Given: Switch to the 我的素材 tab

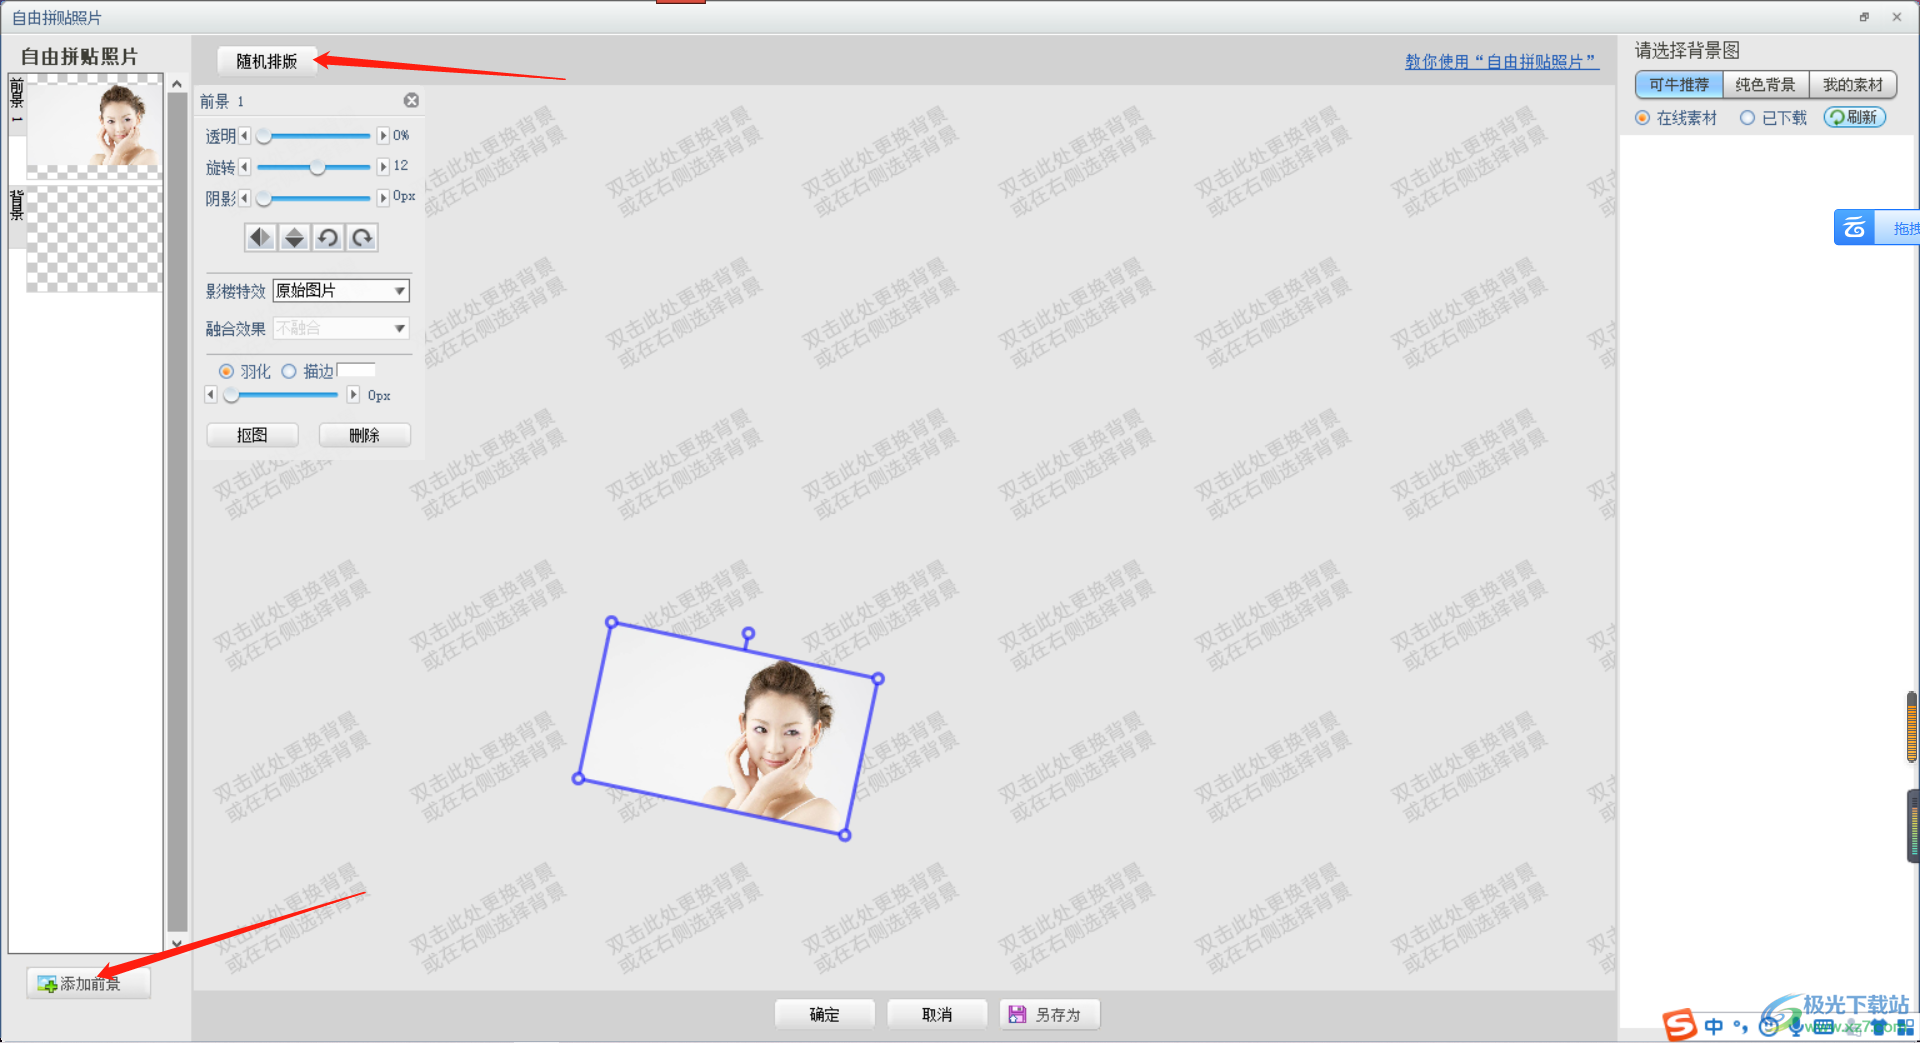Looking at the screenshot, I should (x=1852, y=85).
